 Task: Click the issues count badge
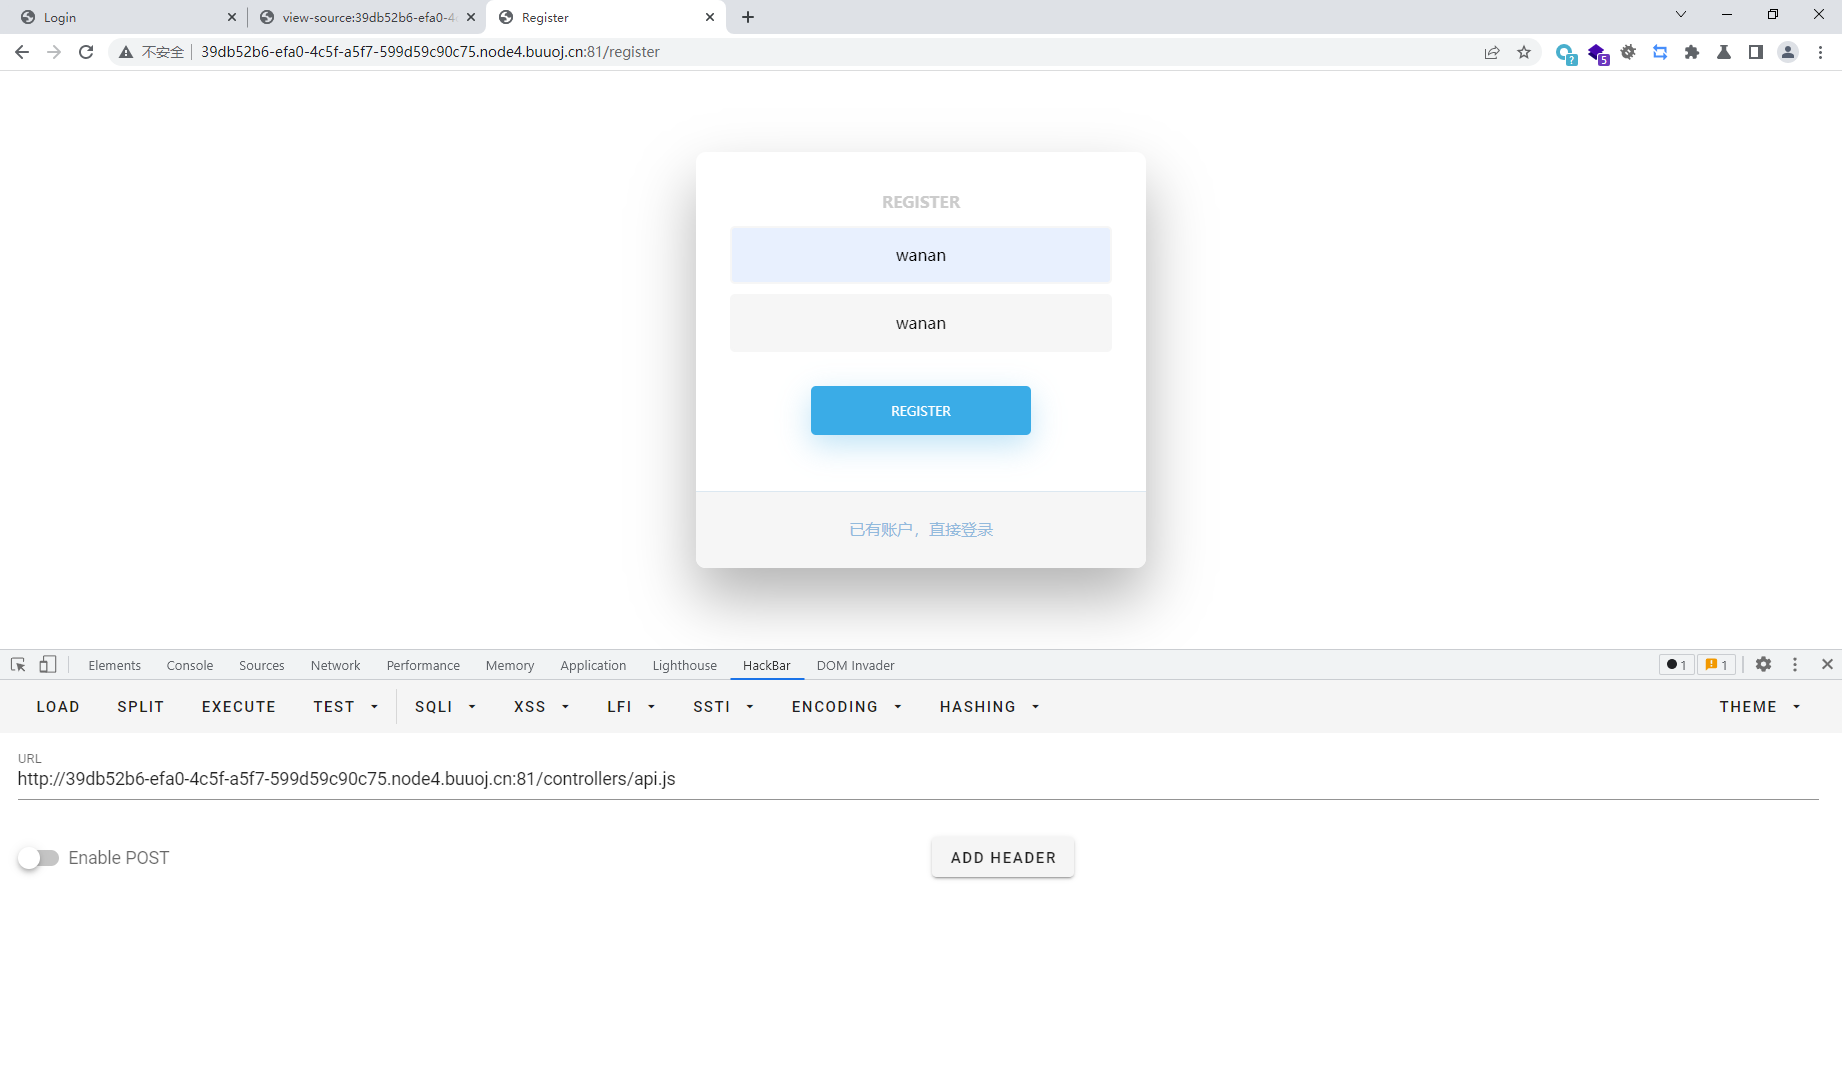[x=1716, y=665]
